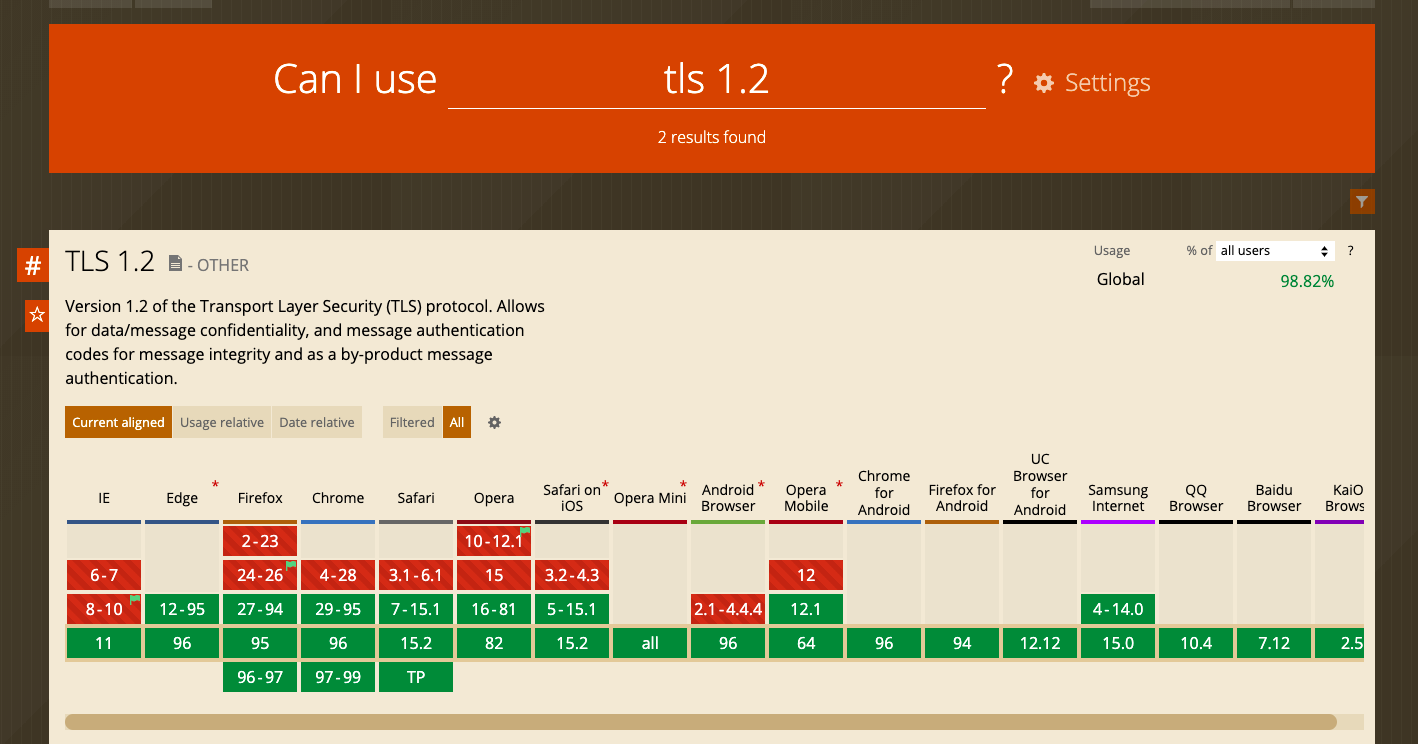Viewport: 1418px width, 744px height.
Task: Click the Global usage percentage value
Action: click(1307, 281)
